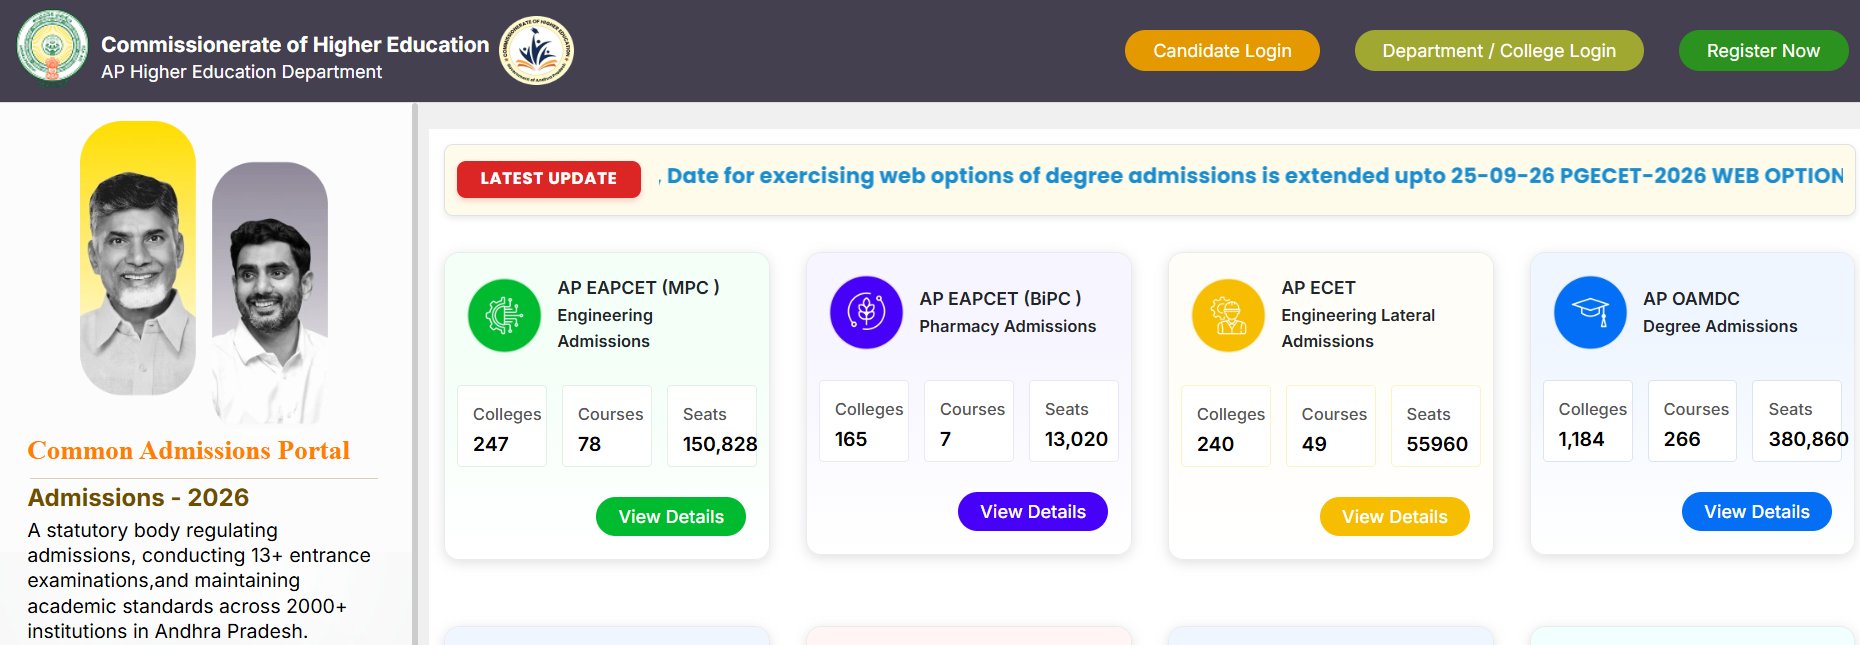Click the Courses 7 stat box
Screen dimensions: 1860x645
tap(969, 421)
